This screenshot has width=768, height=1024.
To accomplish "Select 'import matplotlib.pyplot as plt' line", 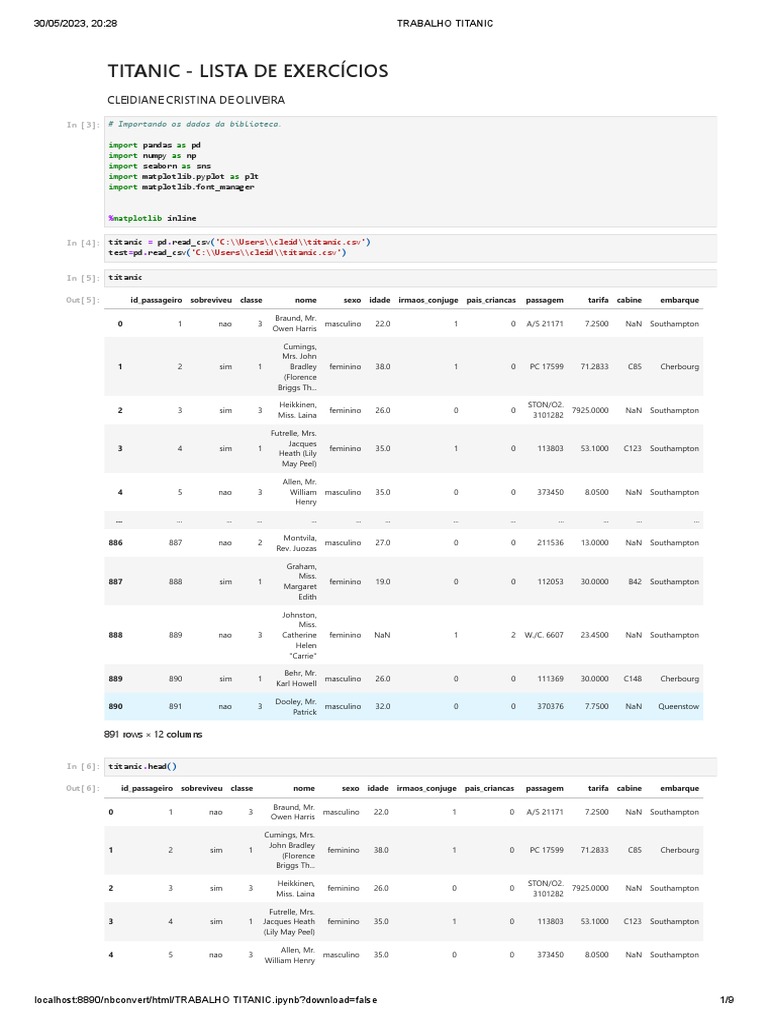I will [x=184, y=176].
